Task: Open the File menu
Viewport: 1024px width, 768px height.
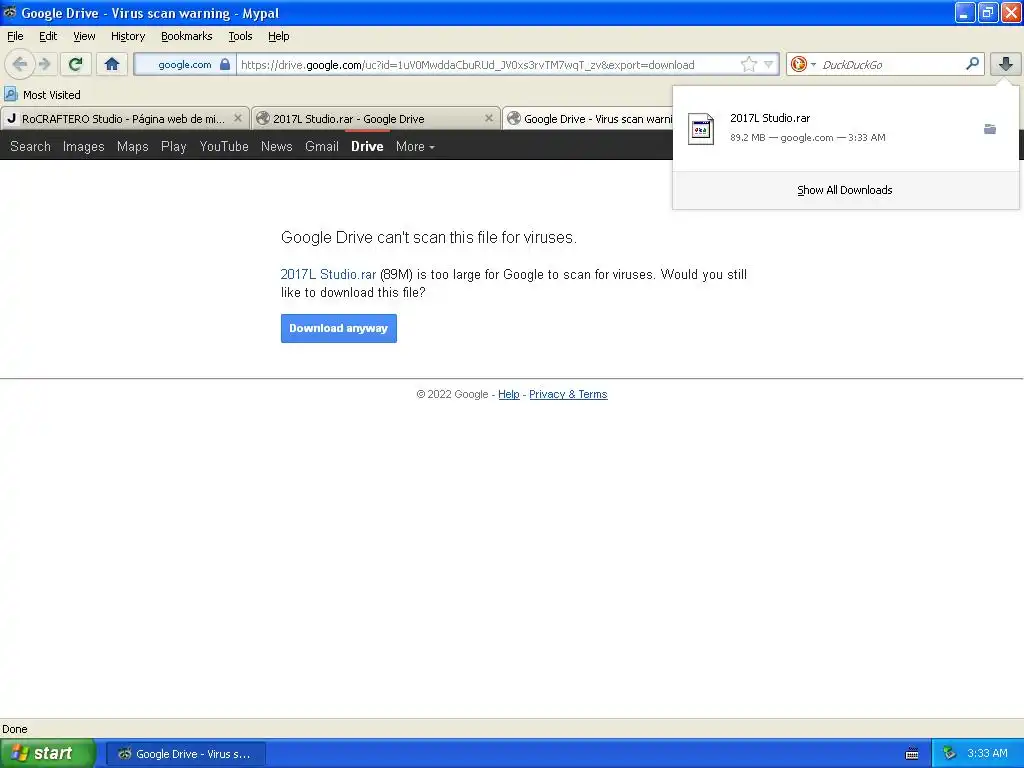Action: coord(15,36)
